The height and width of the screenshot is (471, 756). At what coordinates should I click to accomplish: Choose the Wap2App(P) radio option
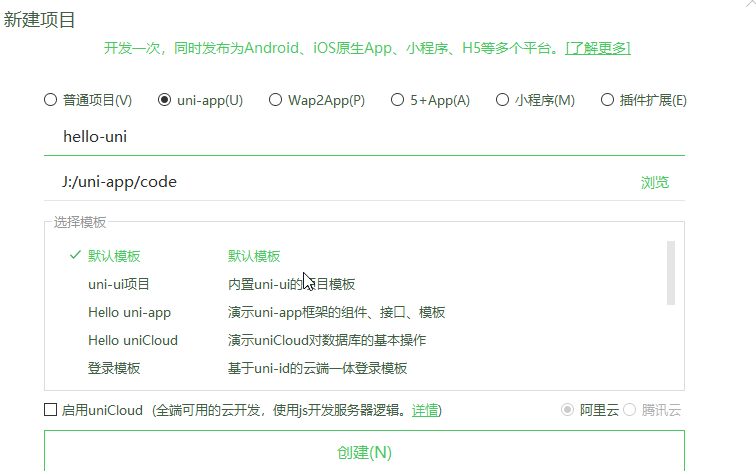[x=275, y=100]
